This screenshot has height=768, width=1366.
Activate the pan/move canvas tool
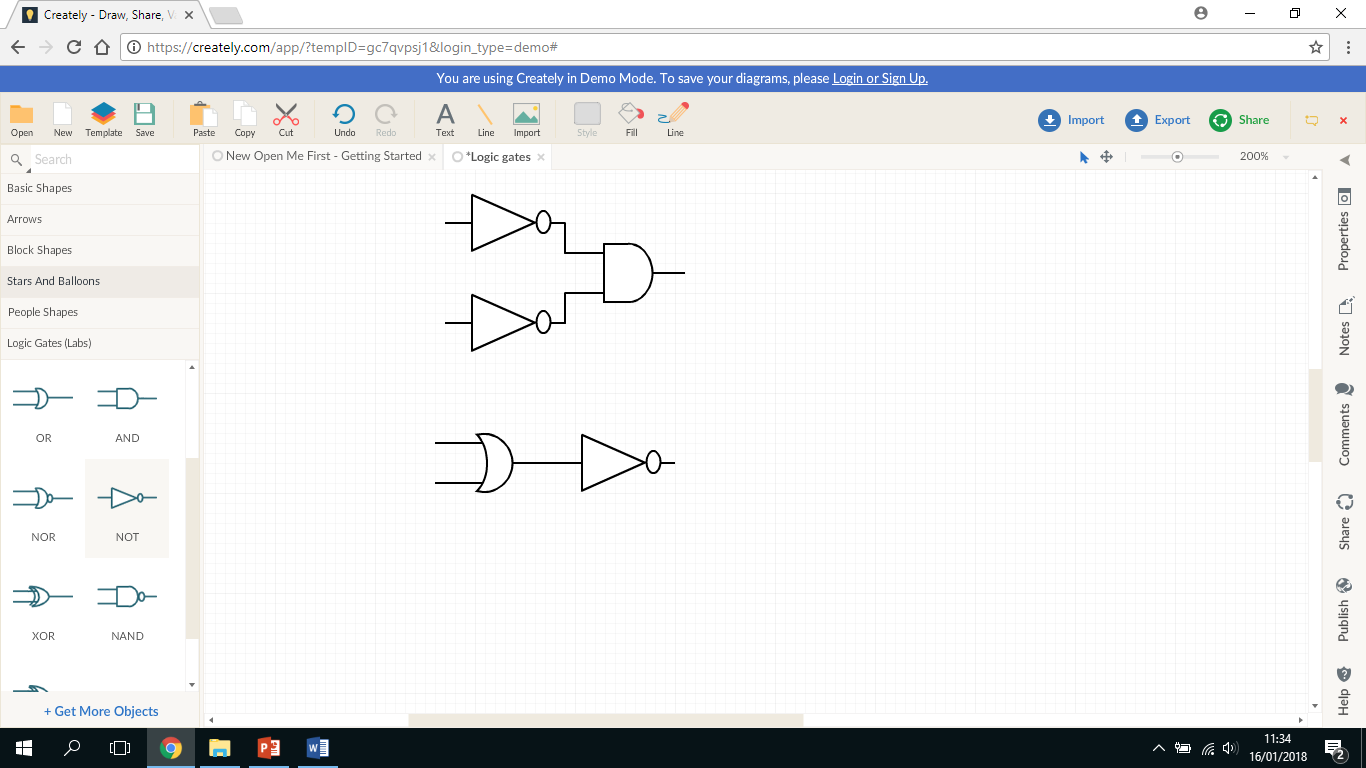point(1105,157)
